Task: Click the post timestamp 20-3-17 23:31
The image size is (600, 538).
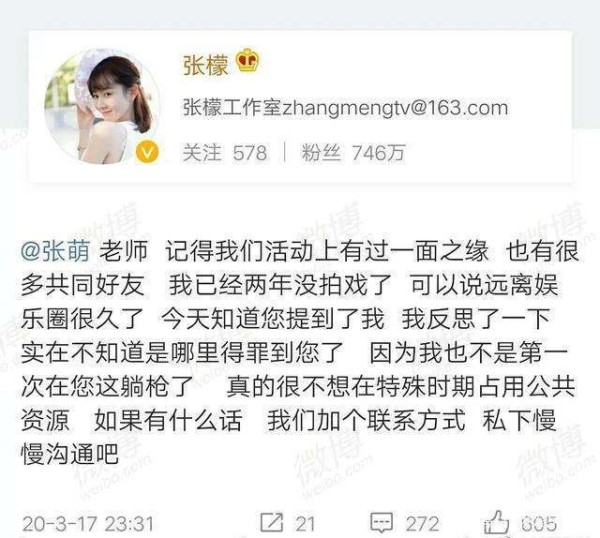Action: pyautogui.click(x=88, y=523)
